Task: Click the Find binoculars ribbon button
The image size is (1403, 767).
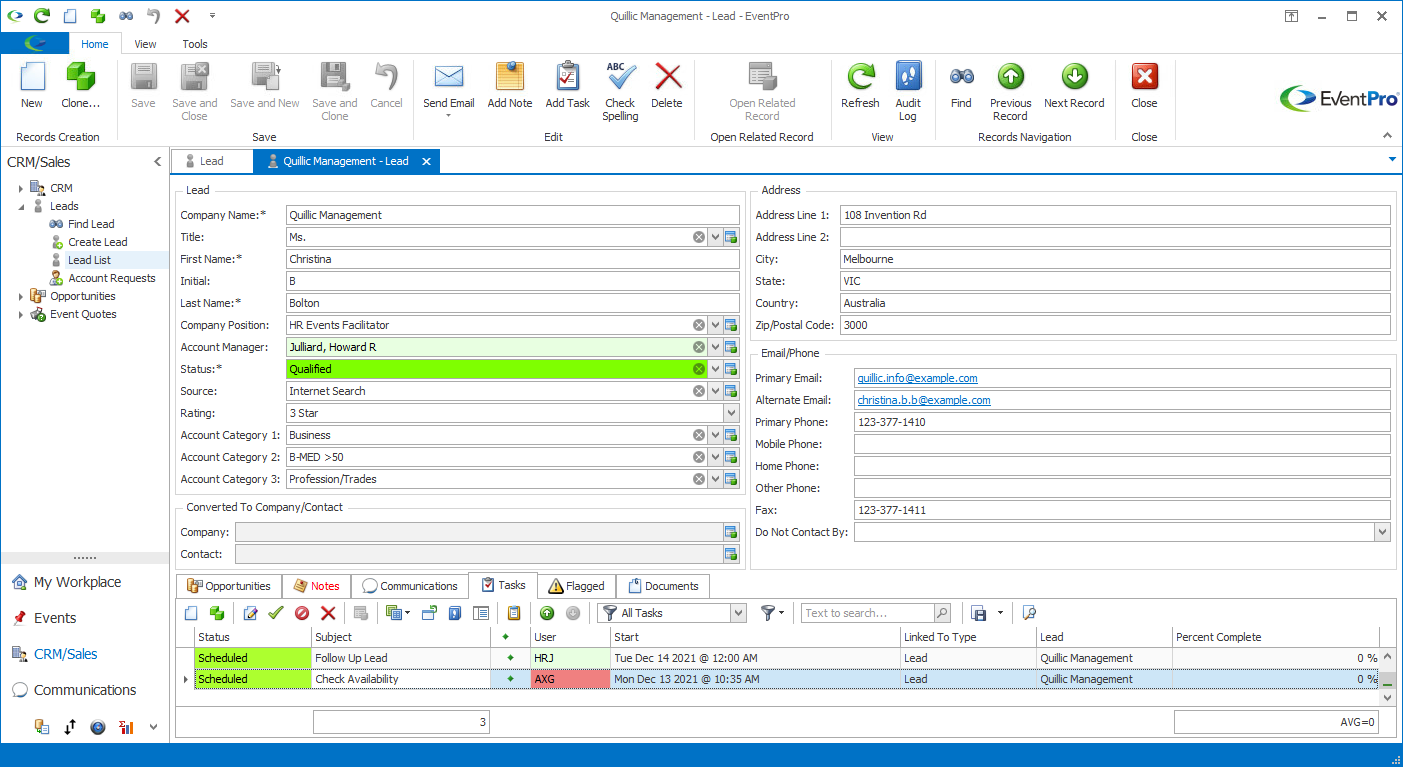Action: tap(961, 85)
